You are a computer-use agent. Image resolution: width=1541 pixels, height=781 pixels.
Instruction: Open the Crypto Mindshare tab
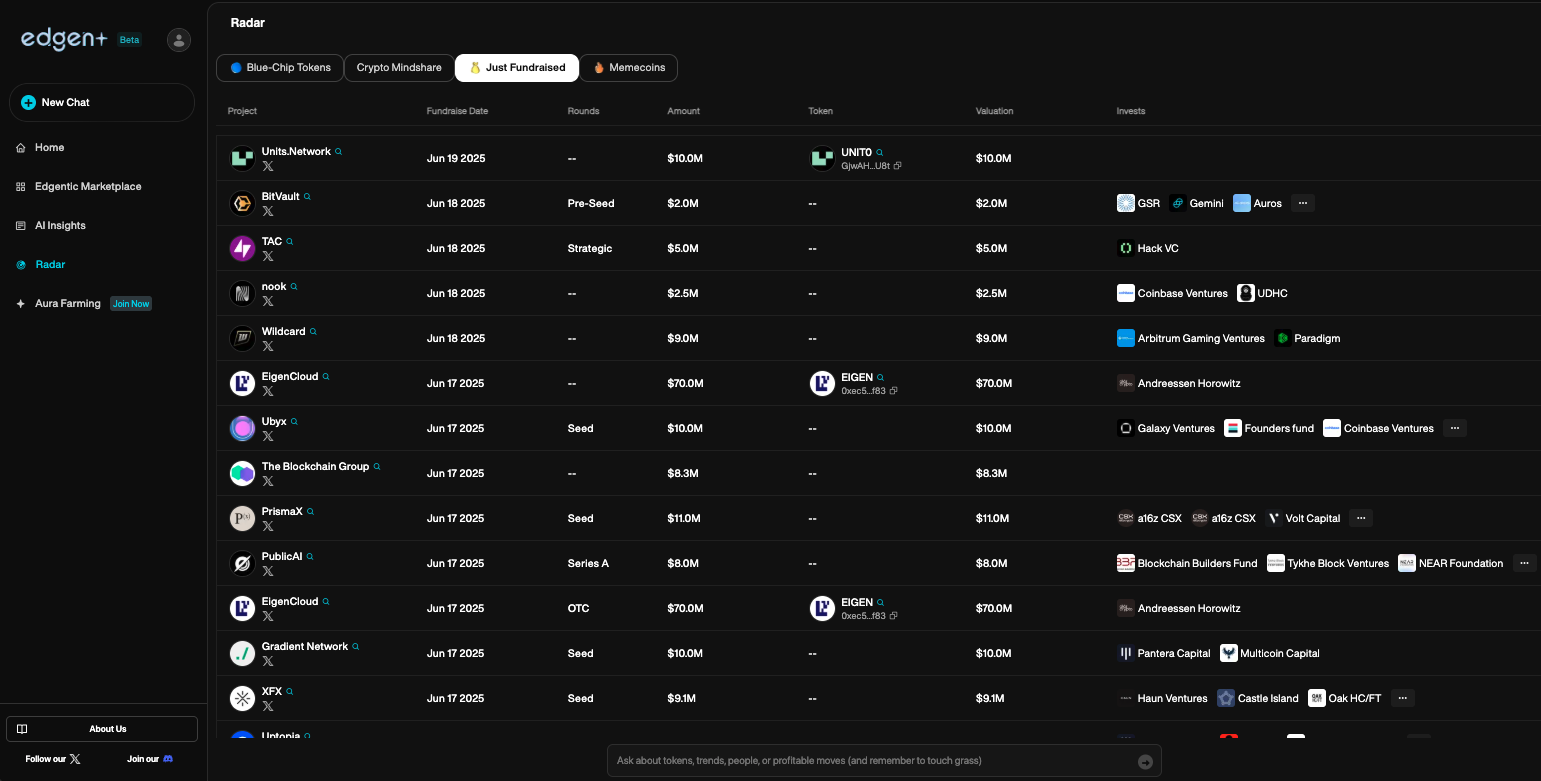tap(399, 68)
